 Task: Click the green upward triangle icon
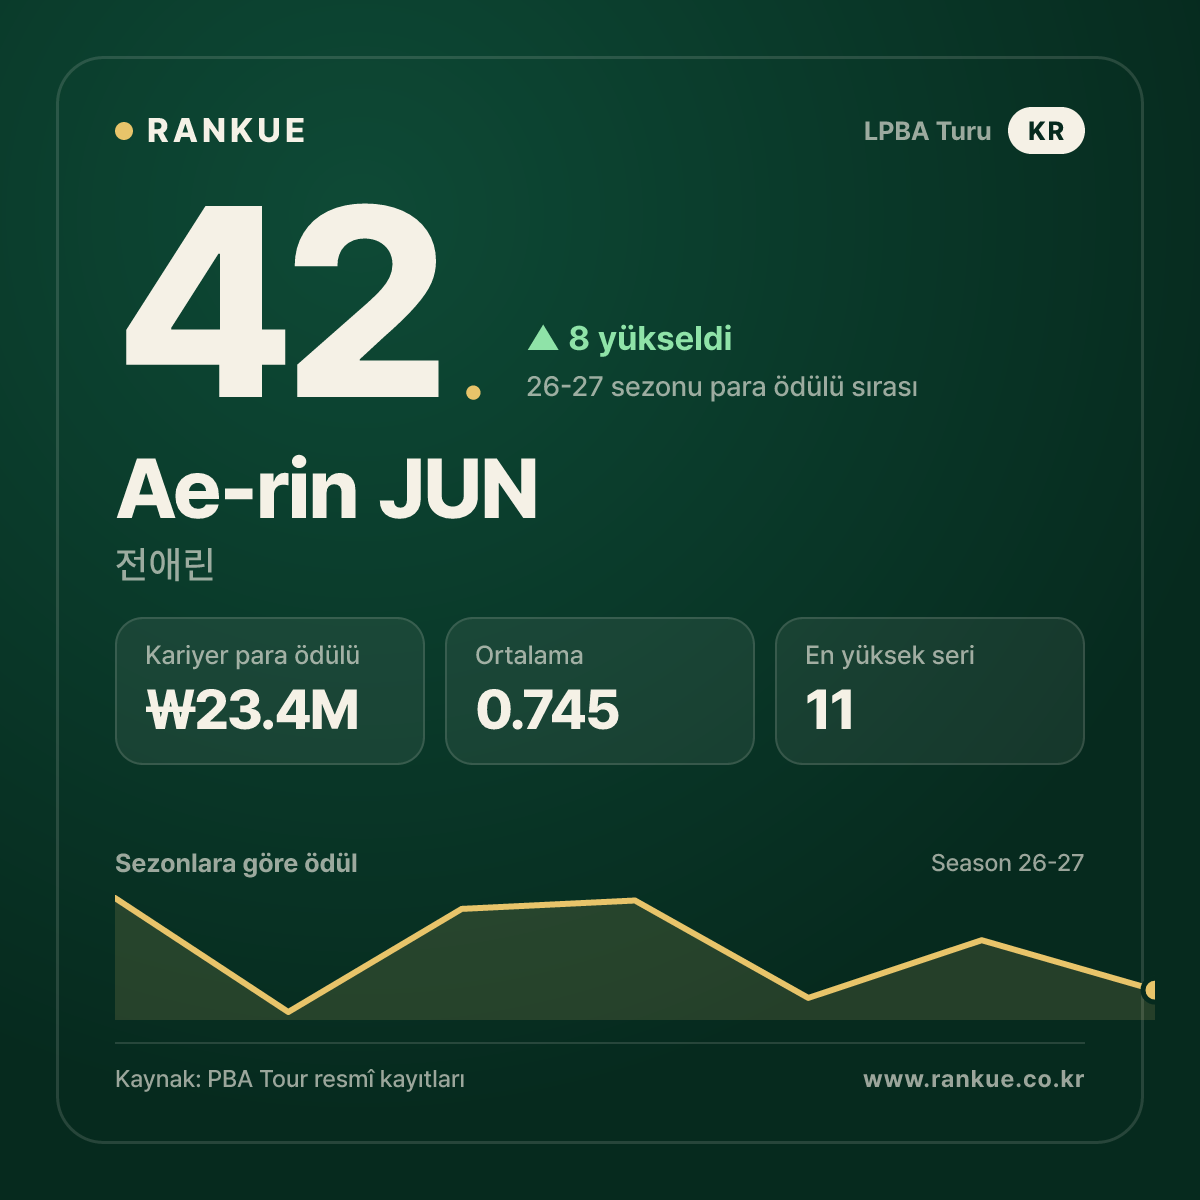pyautogui.click(x=543, y=338)
